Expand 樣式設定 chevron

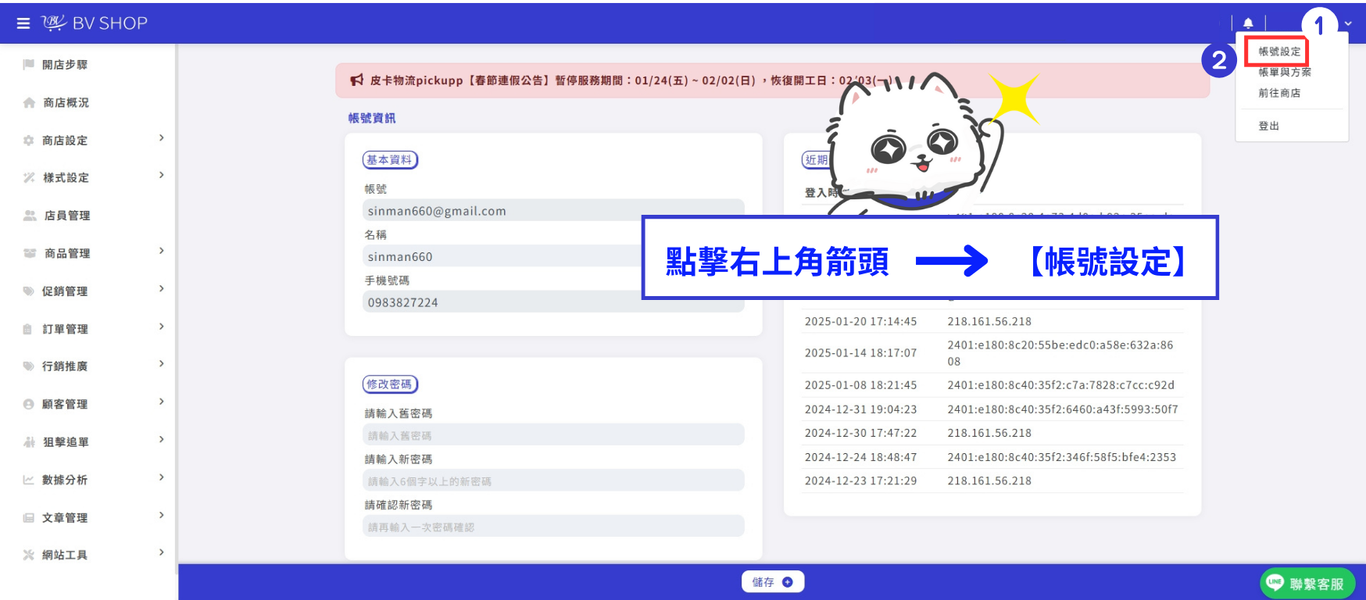coord(161,176)
